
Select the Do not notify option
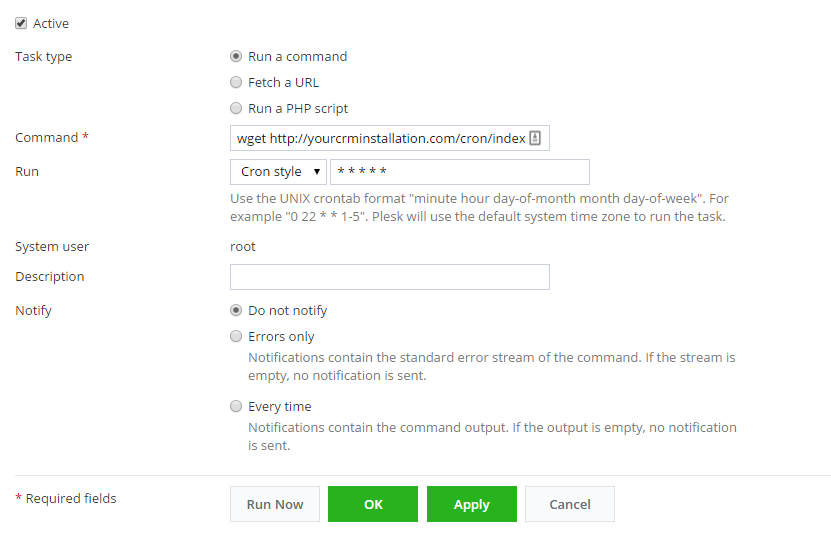[x=236, y=311]
